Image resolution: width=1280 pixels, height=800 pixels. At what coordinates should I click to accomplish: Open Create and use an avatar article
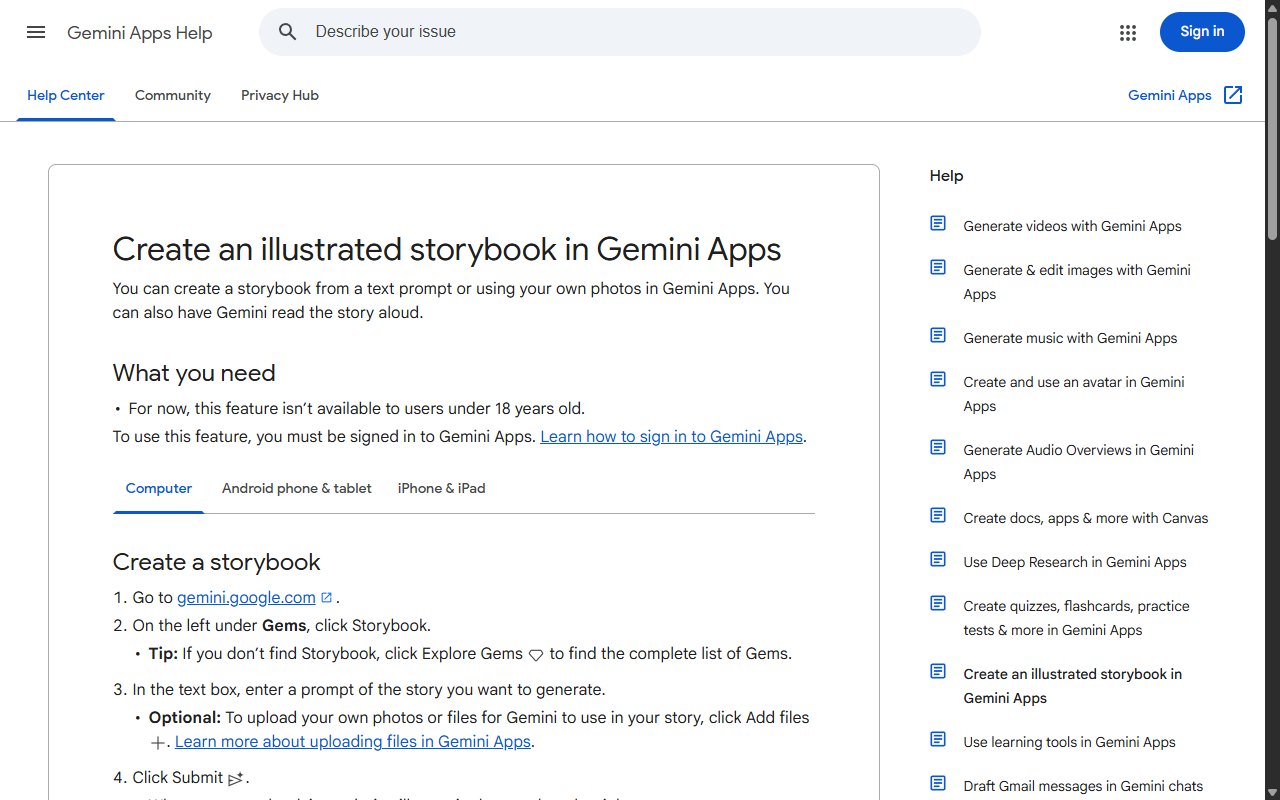tap(1074, 394)
